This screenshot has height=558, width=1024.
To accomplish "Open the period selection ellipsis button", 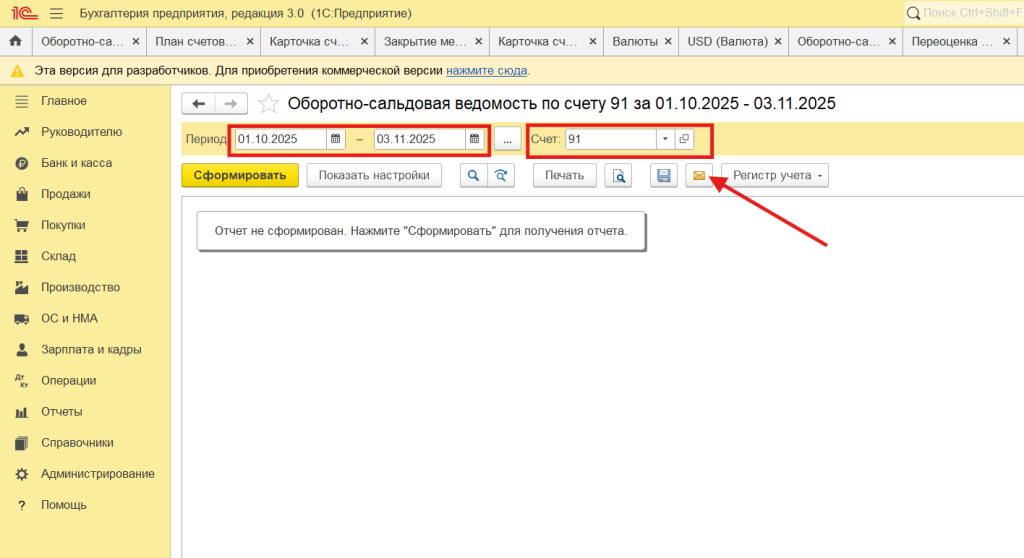I will (507, 139).
